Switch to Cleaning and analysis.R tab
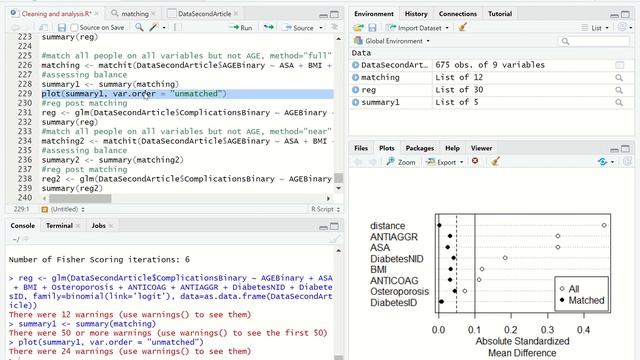Screen dimensions: 640x360 (x=56, y=14)
